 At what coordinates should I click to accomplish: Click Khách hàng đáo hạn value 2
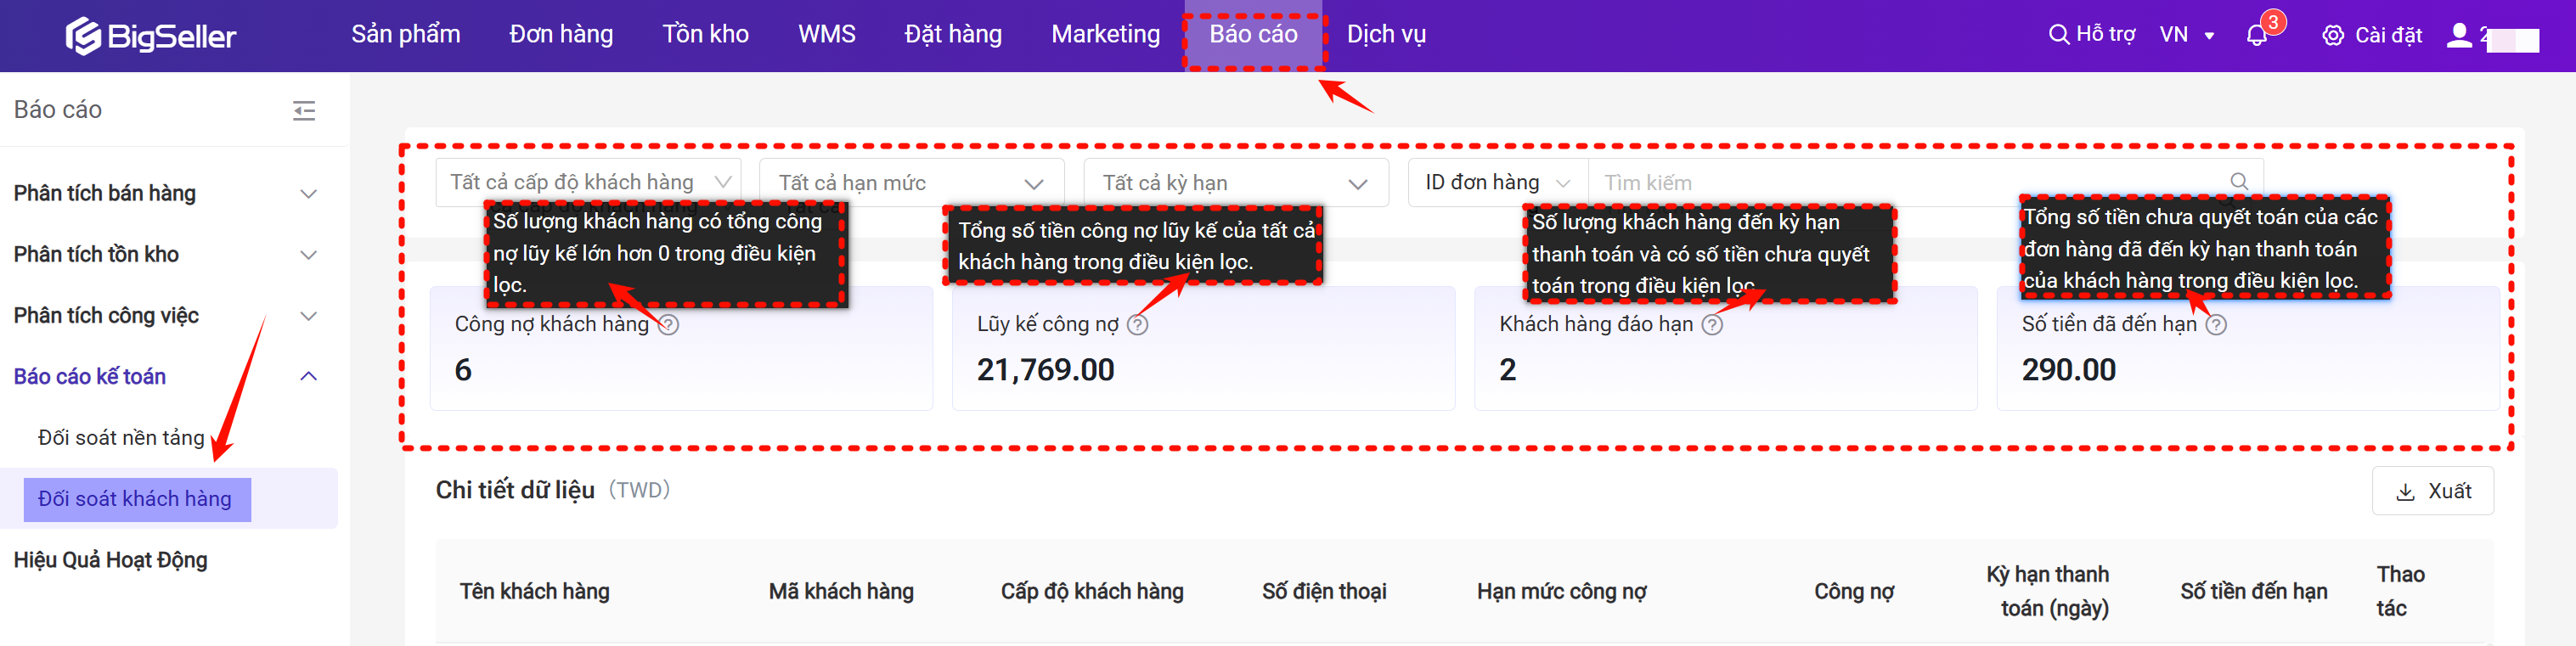click(1507, 370)
